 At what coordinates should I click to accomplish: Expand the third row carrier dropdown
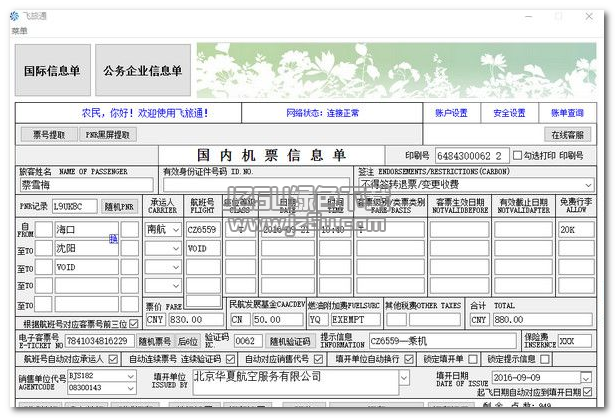(x=176, y=267)
